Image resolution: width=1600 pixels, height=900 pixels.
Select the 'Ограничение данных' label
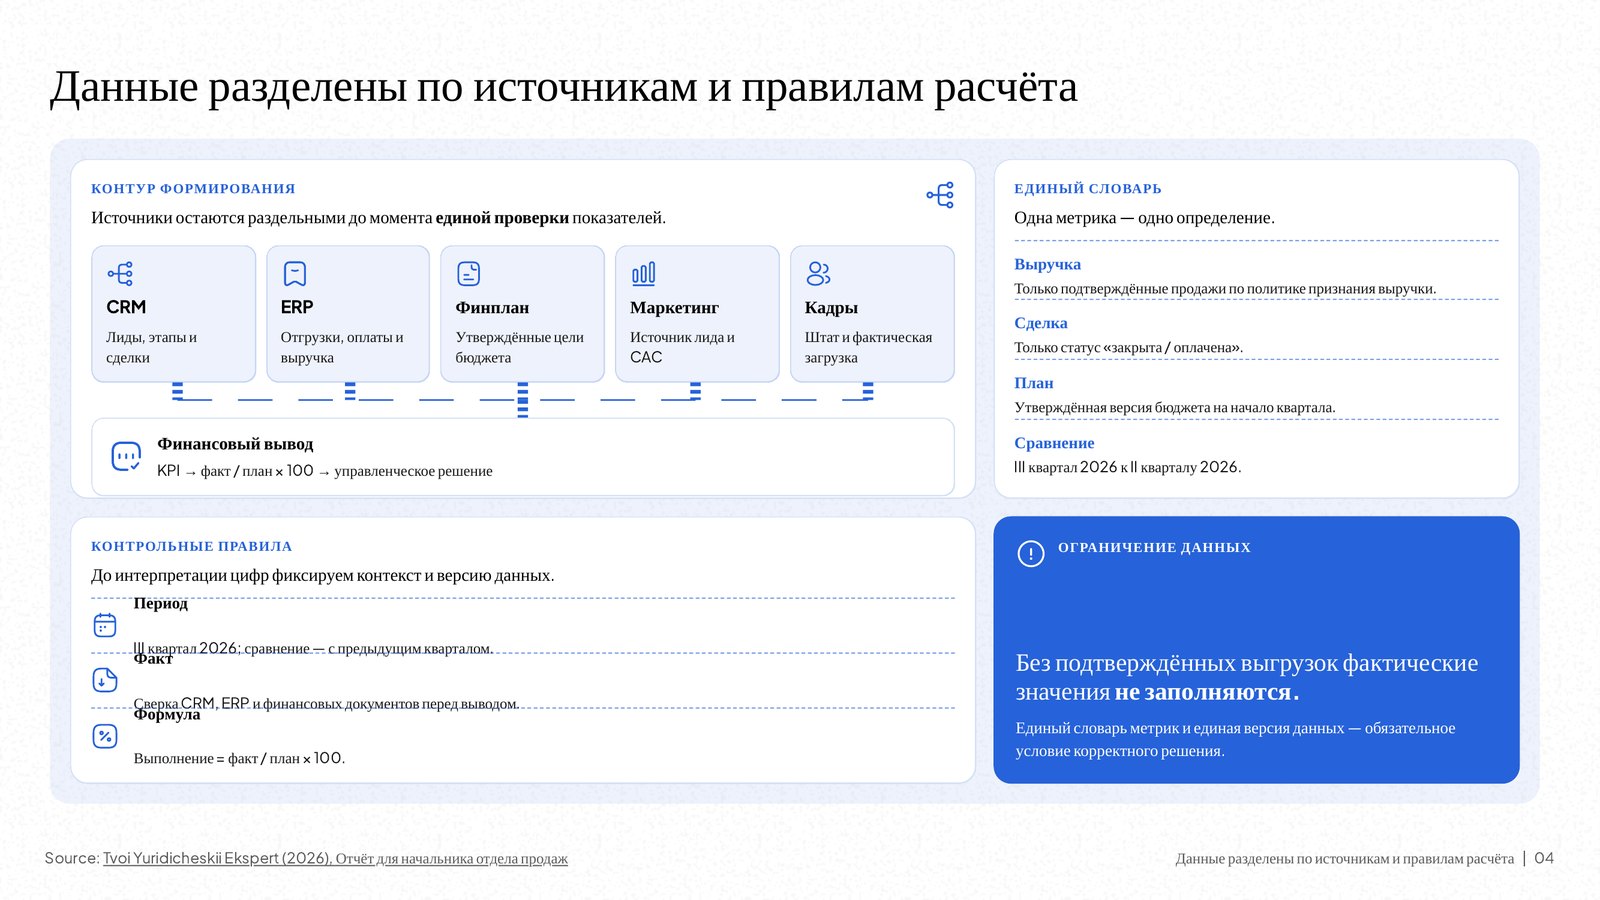coord(1154,547)
